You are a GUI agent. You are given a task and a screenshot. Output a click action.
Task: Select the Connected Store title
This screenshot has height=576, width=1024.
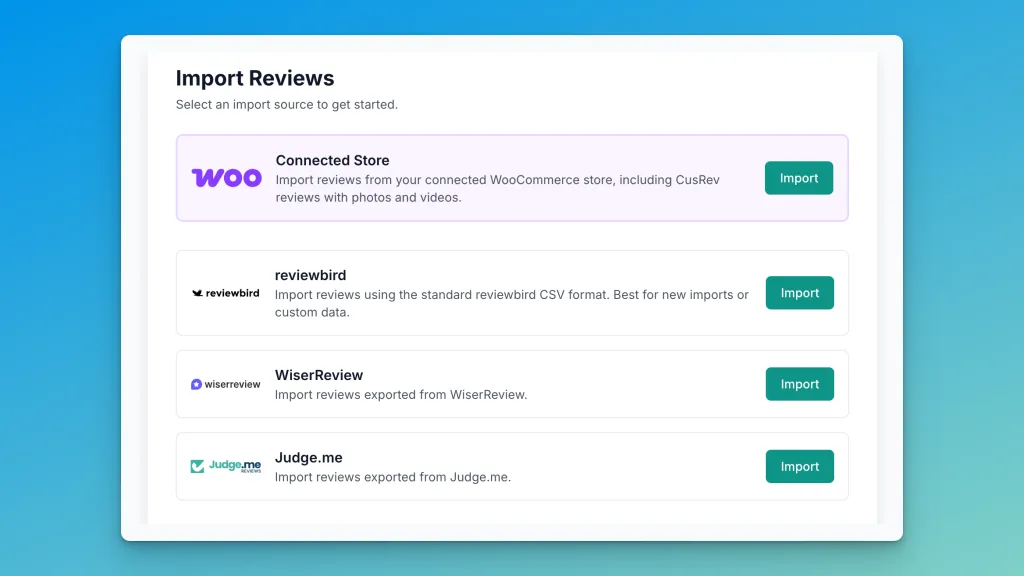point(332,160)
